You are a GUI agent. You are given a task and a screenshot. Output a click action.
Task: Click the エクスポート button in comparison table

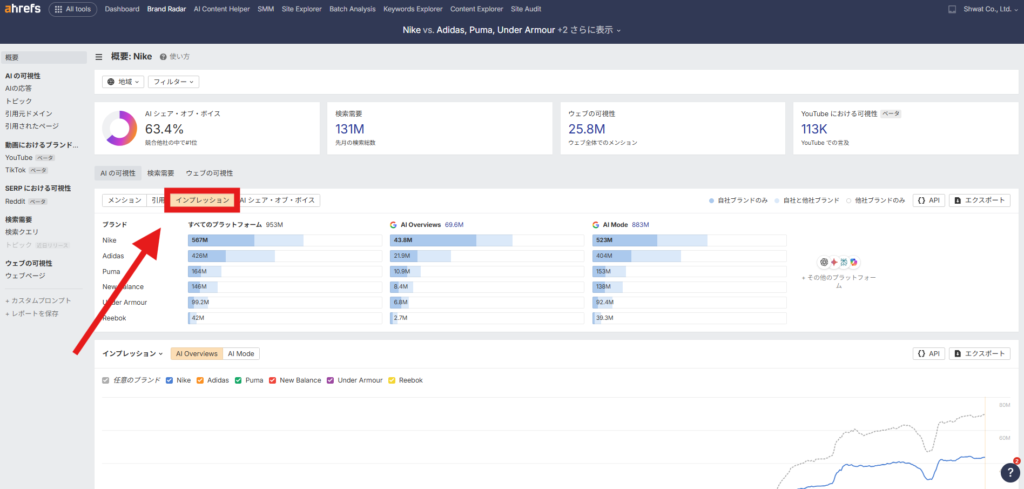click(980, 201)
